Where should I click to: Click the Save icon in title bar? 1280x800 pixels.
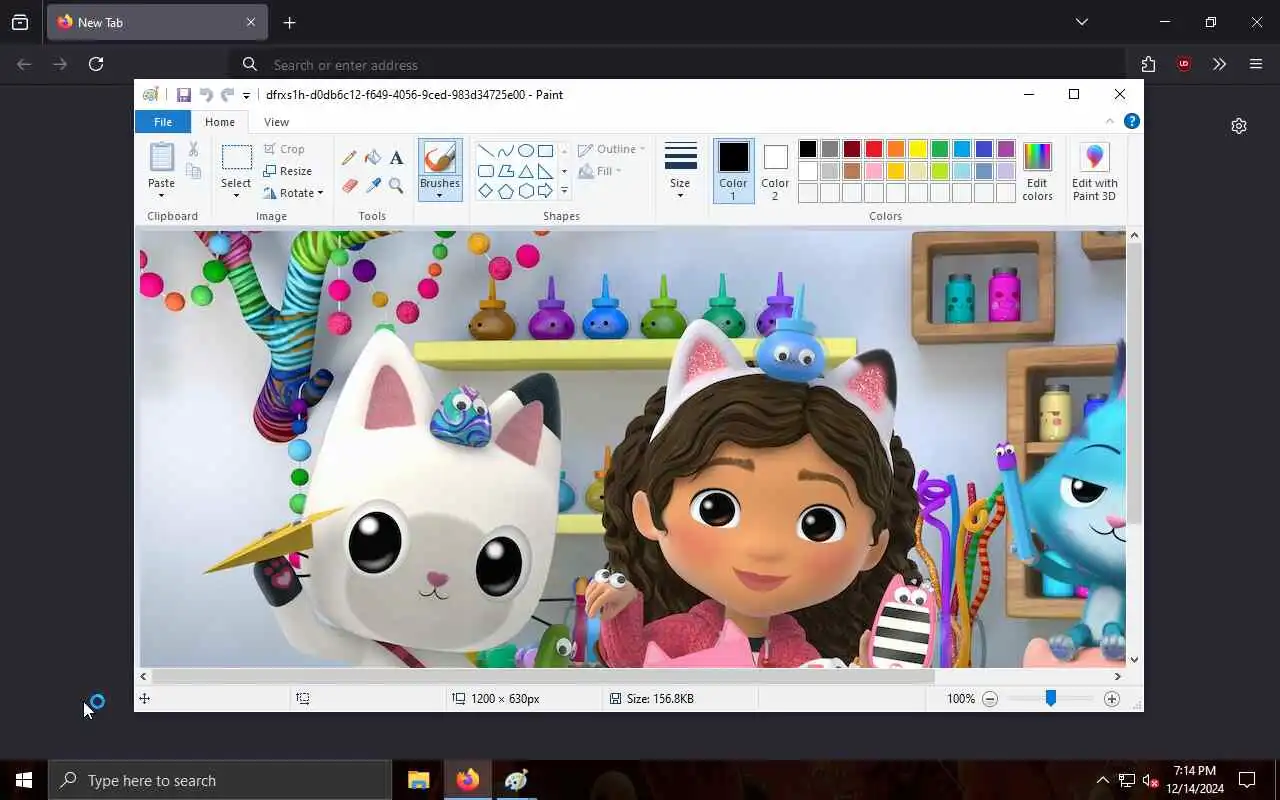(184, 95)
